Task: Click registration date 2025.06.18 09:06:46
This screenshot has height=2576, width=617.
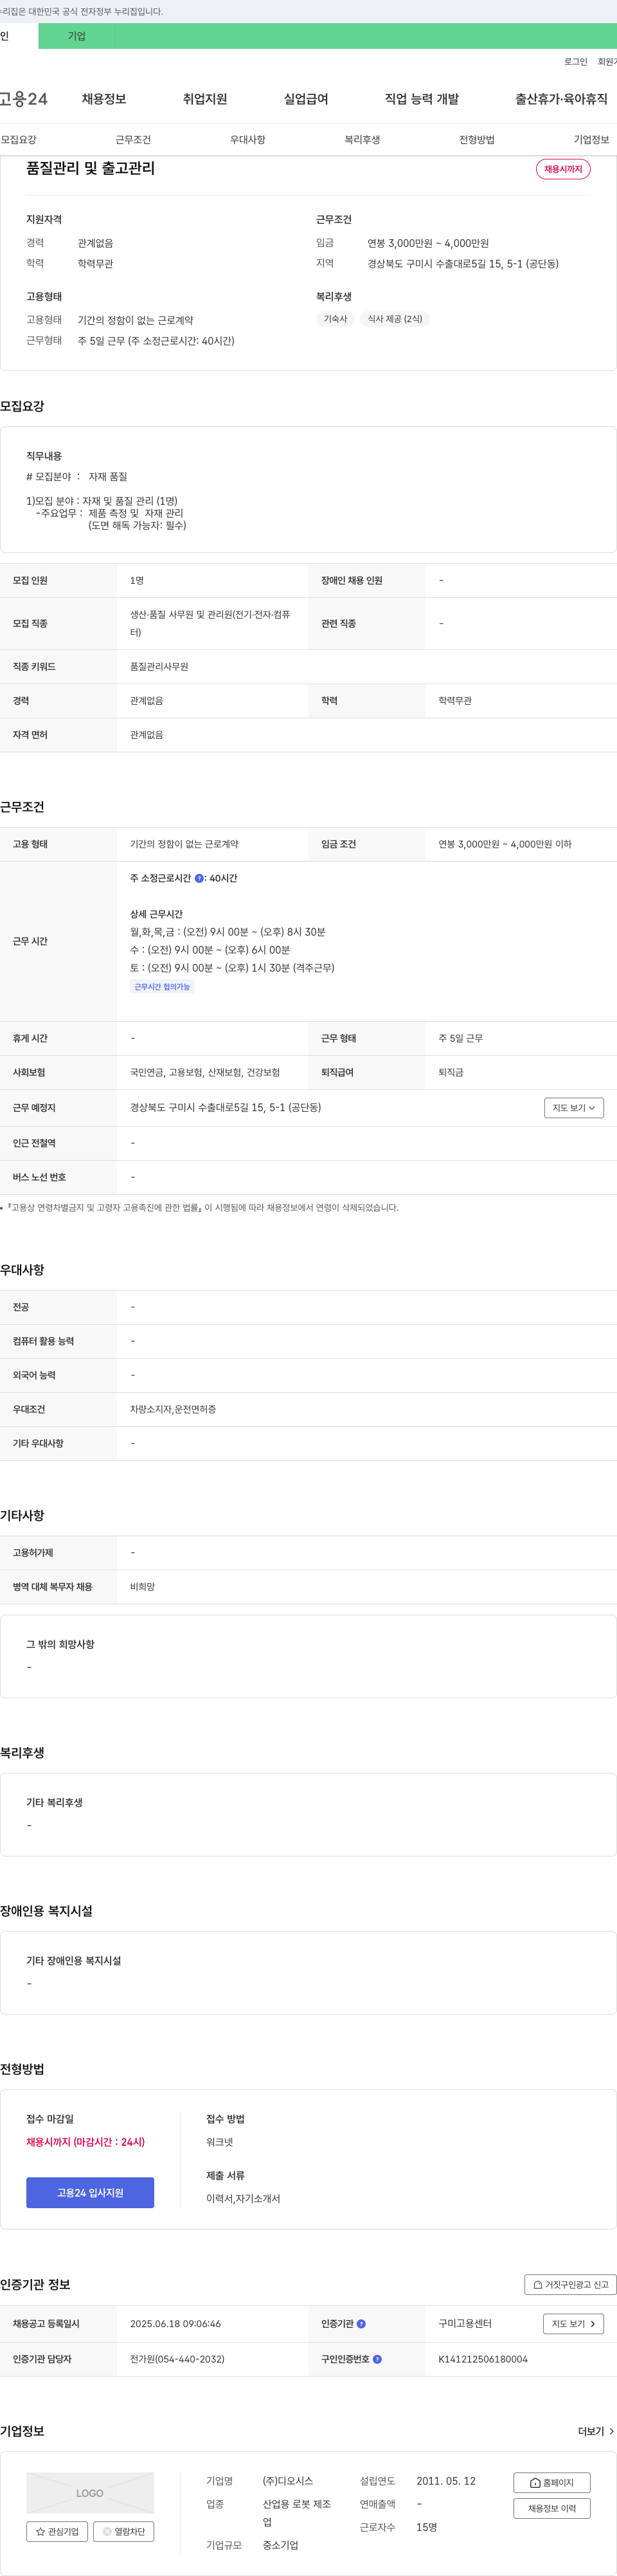Action: point(175,2324)
